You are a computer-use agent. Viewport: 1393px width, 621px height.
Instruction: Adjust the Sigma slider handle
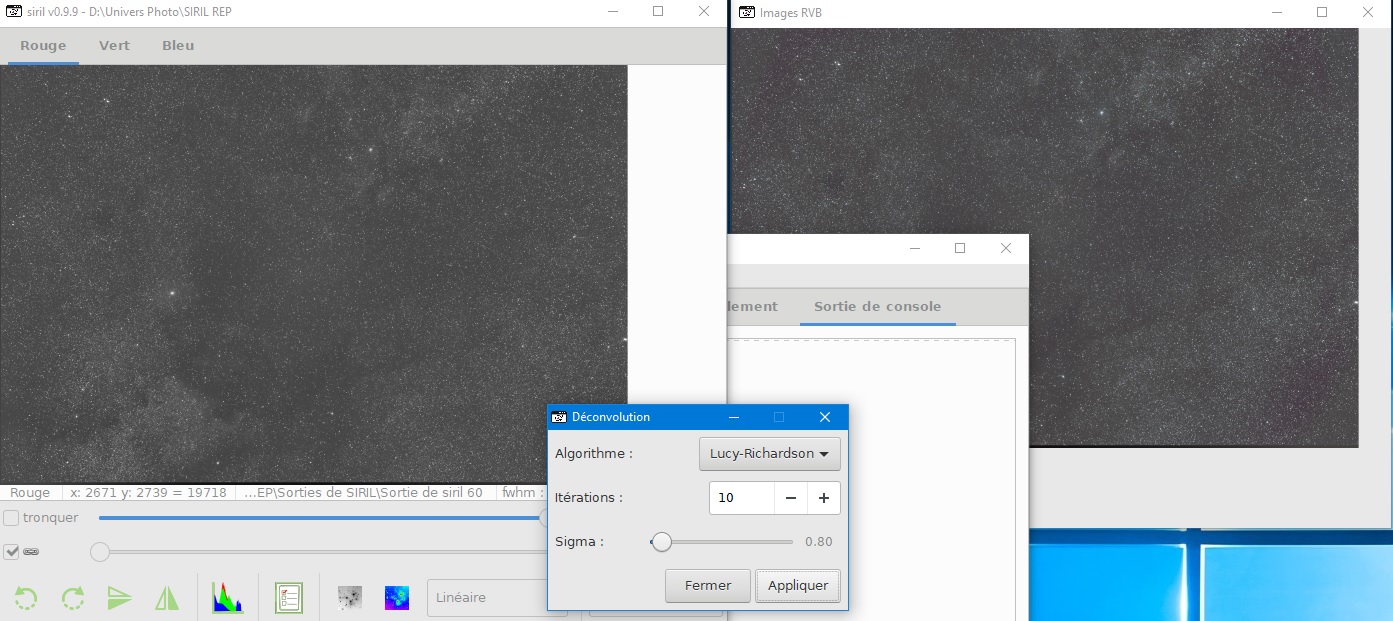point(661,542)
